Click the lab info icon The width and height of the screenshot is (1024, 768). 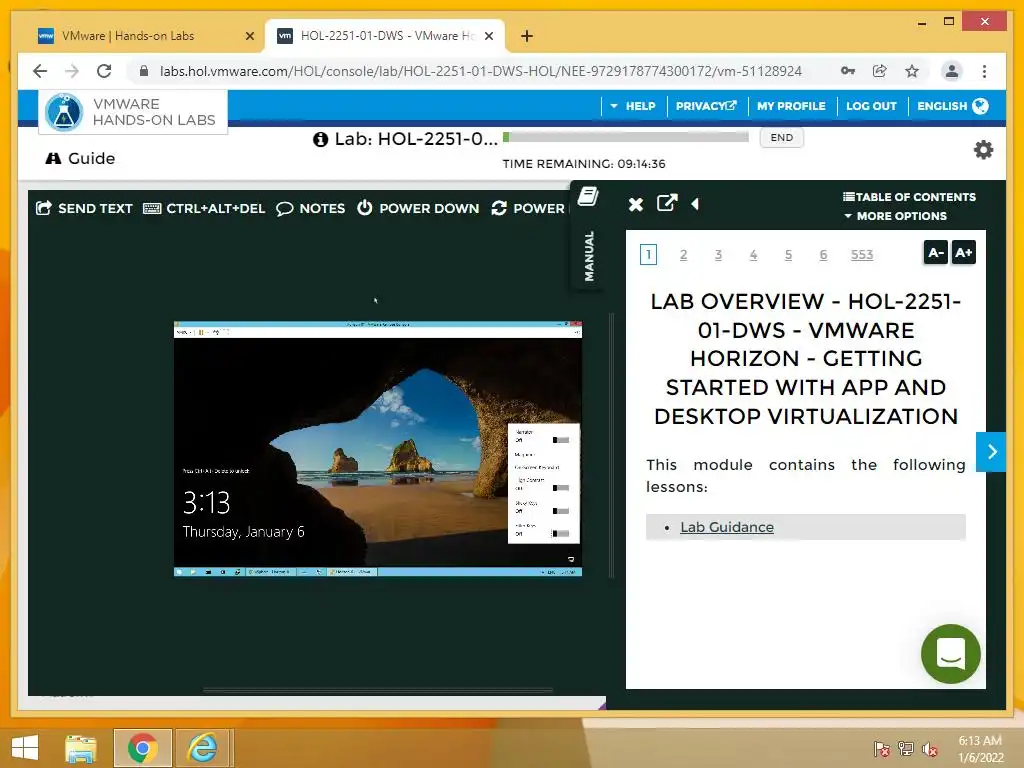(x=320, y=139)
